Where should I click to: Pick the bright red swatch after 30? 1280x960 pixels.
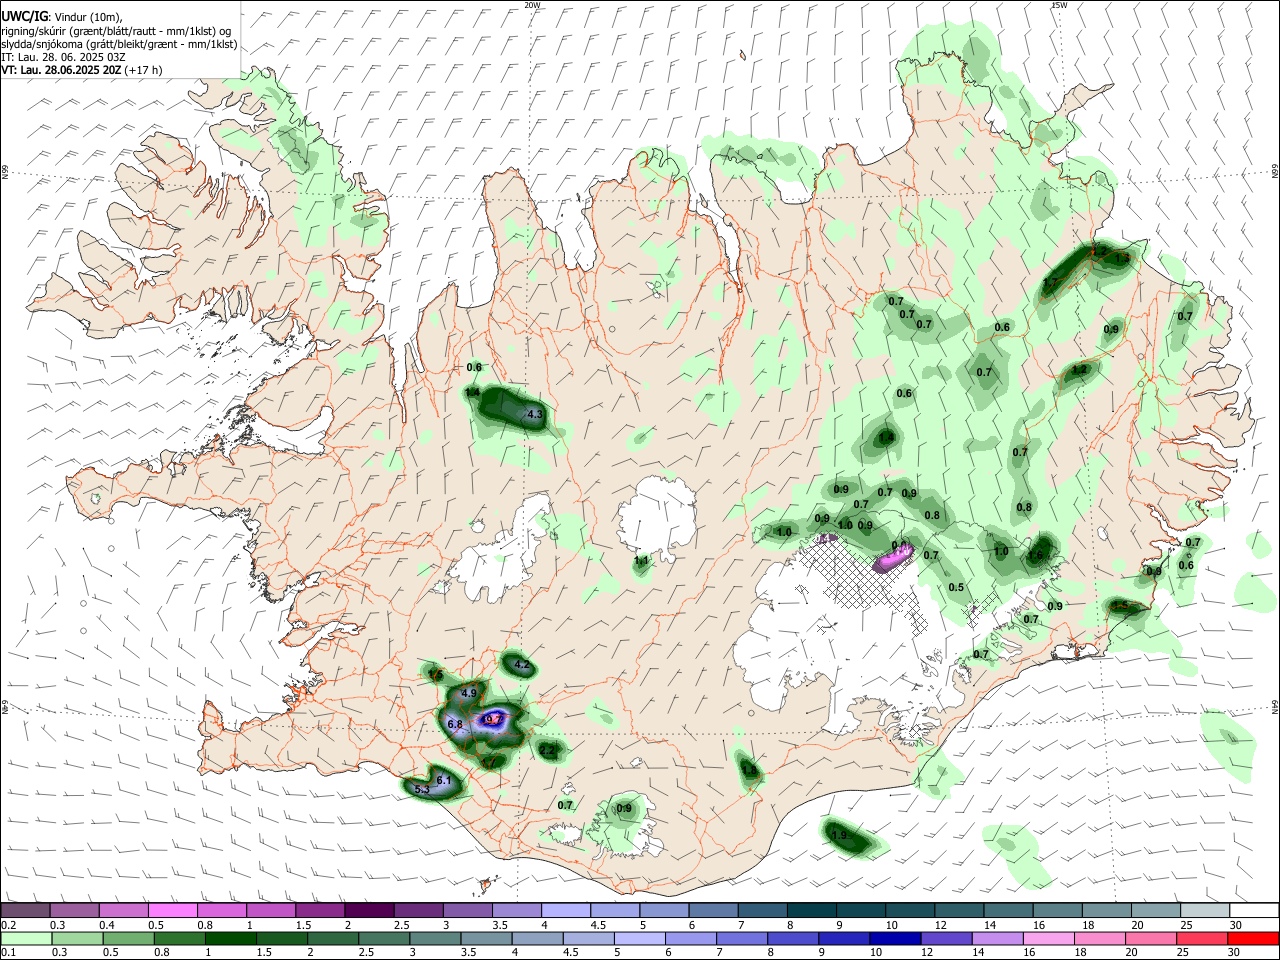[x=1252, y=938]
